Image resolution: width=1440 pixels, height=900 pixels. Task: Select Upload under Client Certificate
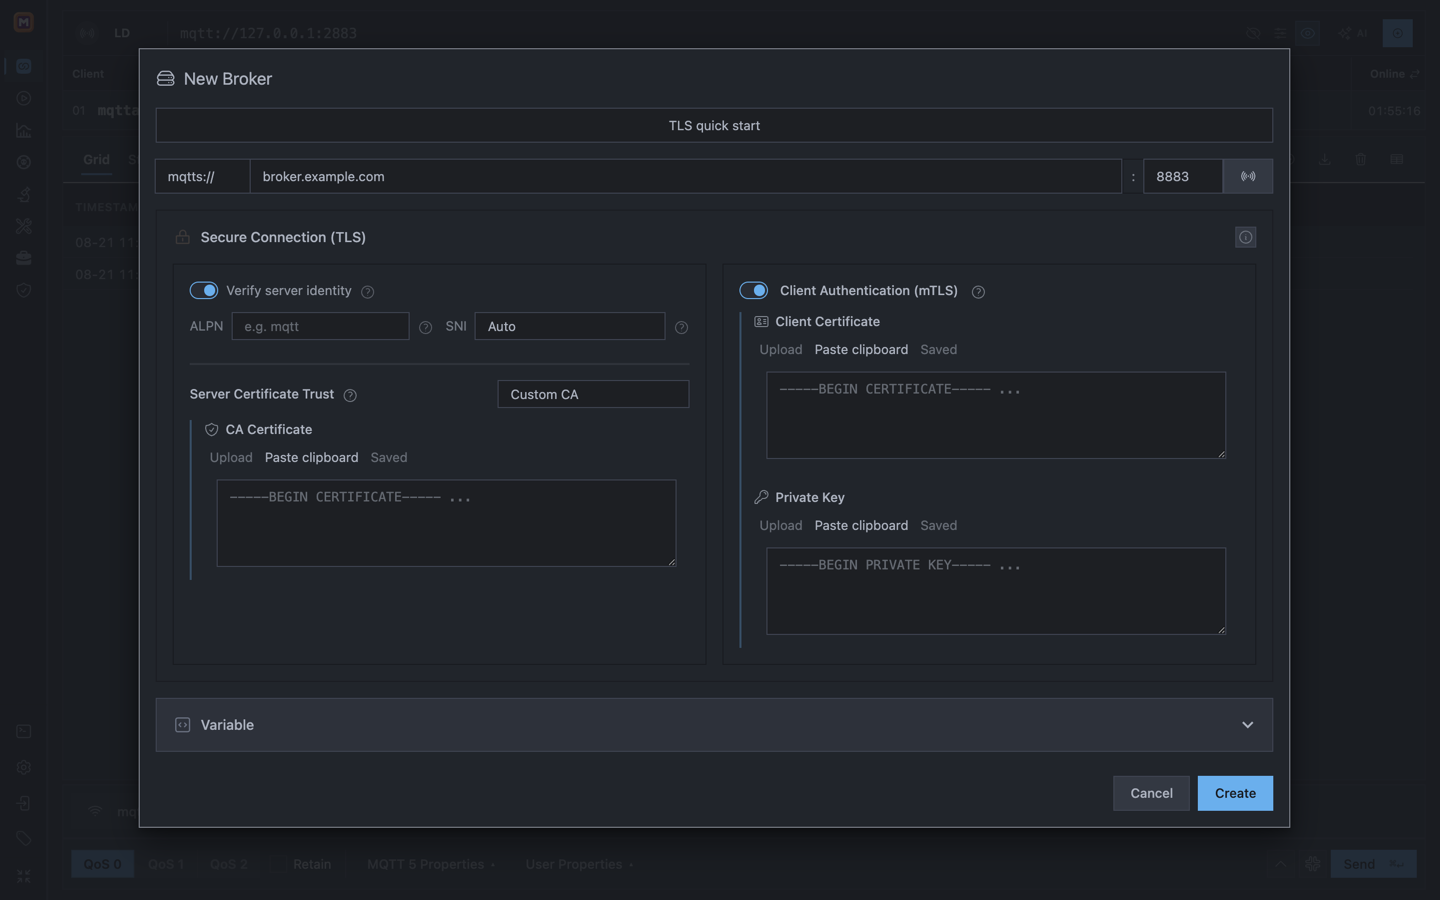[x=781, y=349]
